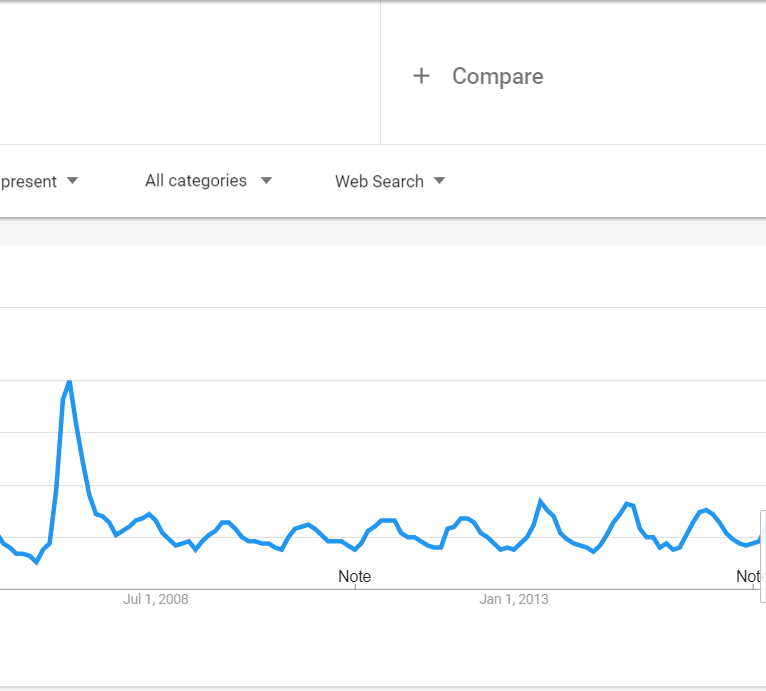This screenshot has height=691, width=766.
Task: Click the Jul 1, 2008 axis label
Action: 155,599
